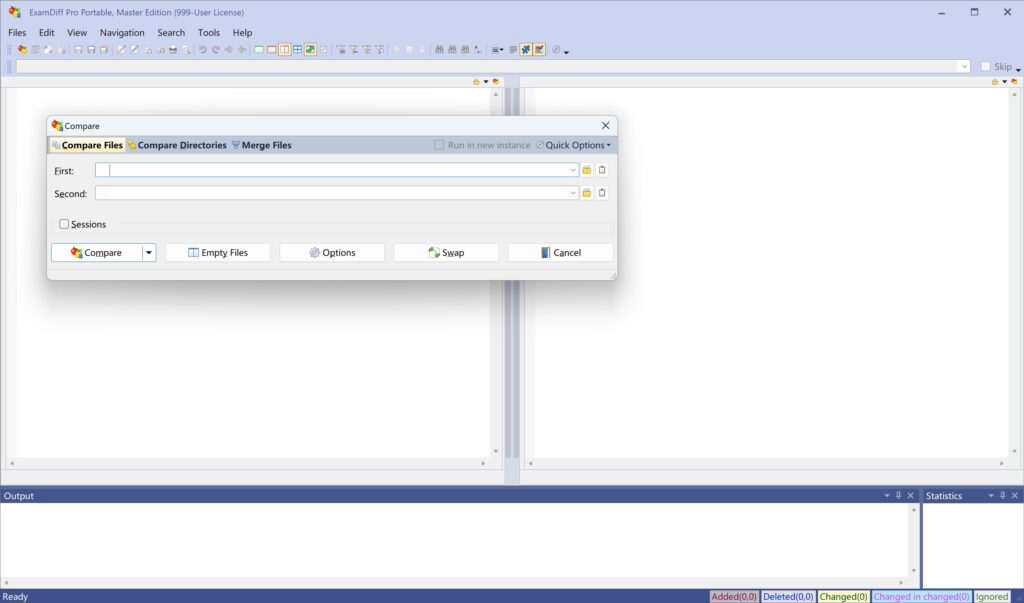
Task: Pin the Output panel
Action: click(x=899, y=495)
